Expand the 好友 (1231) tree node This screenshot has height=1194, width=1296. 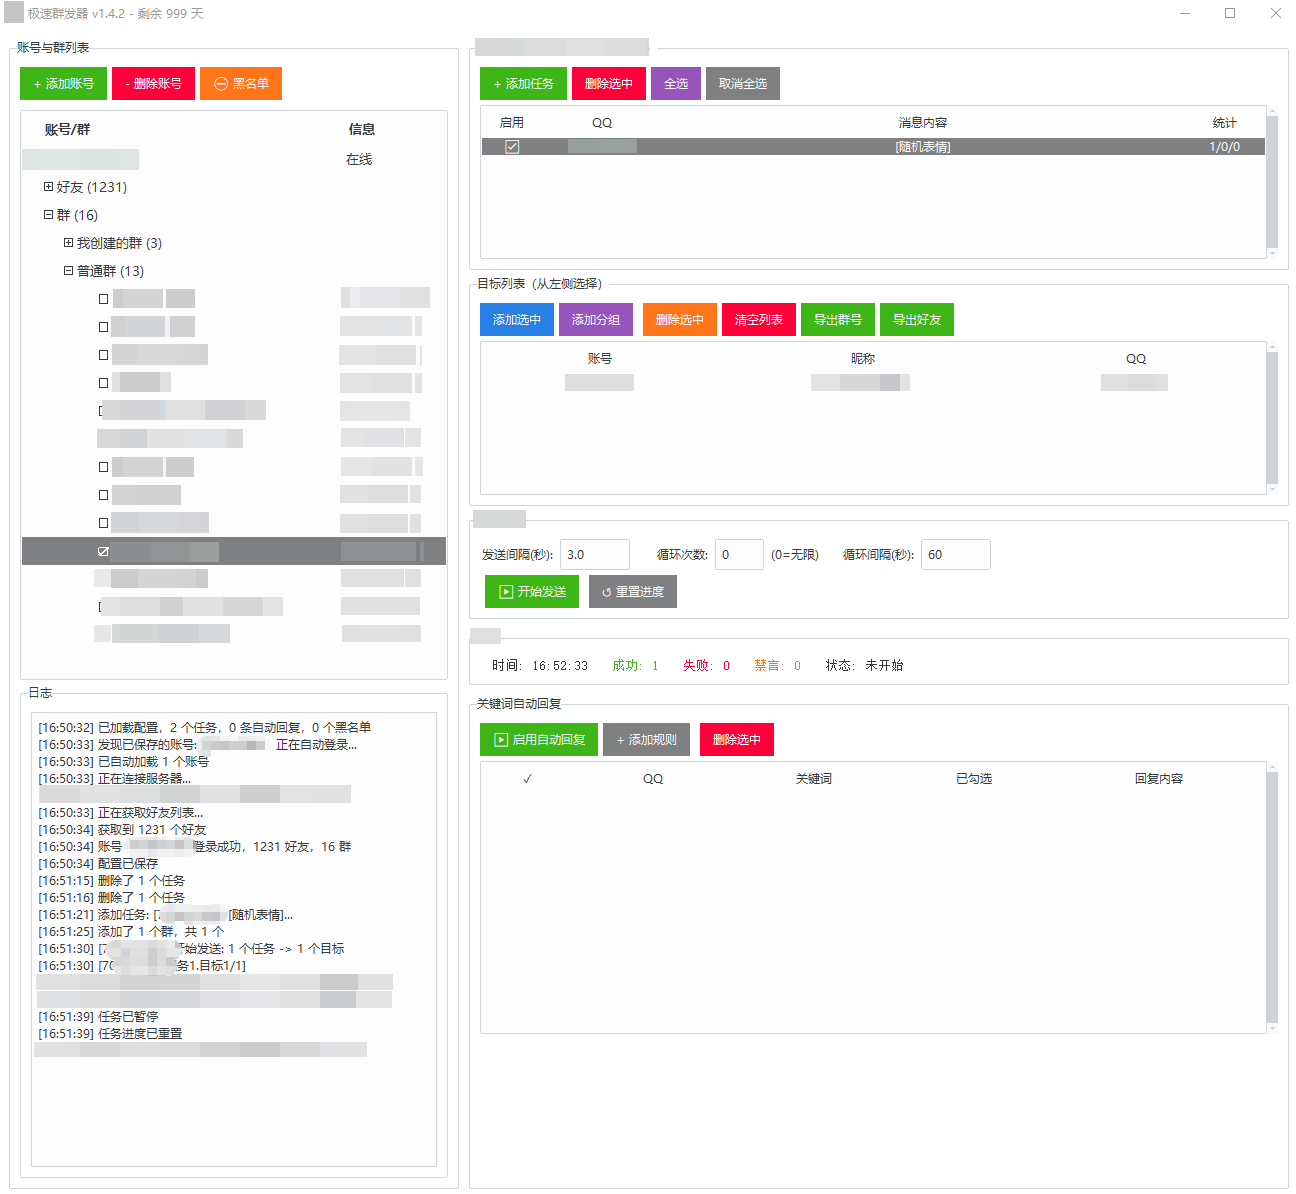(x=48, y=187)
